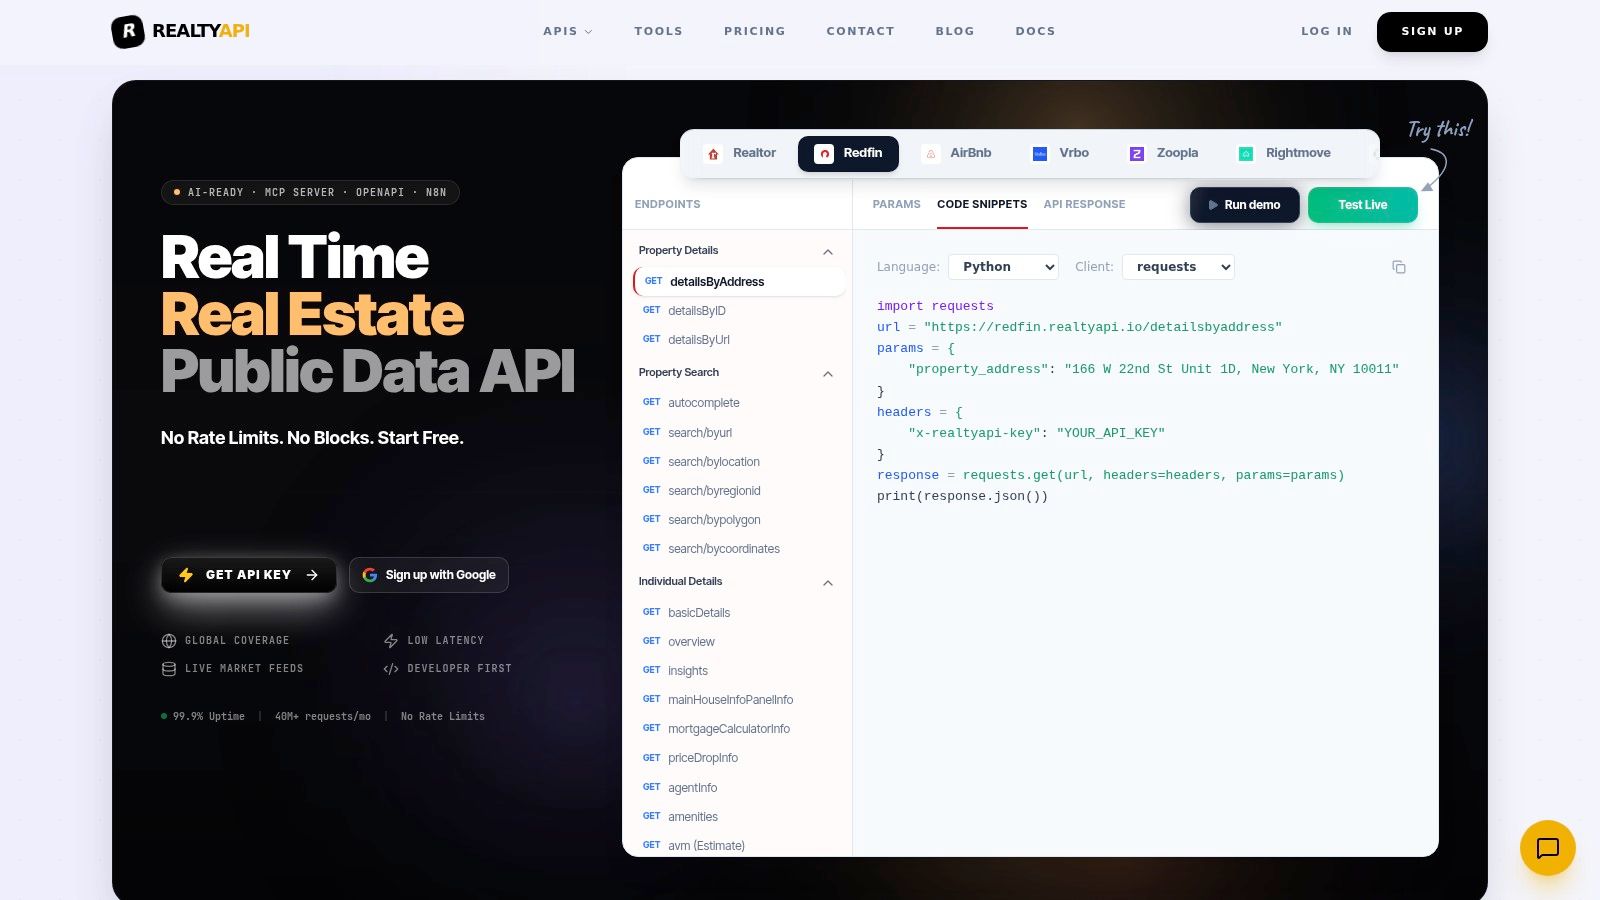Open the TOOLS nav item
The height and width of the screenshot is (900, 1600).
tap(658, 31)
